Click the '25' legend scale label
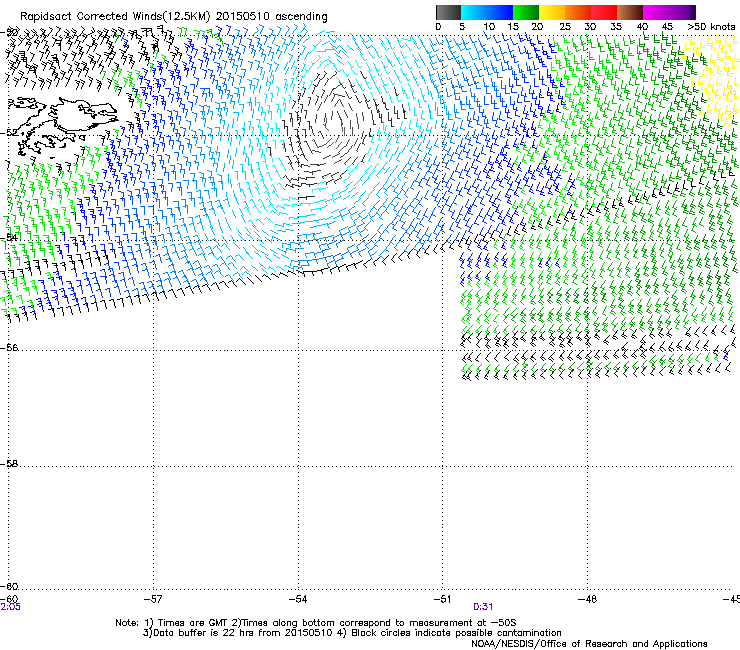740x650 pixels. 565,27
